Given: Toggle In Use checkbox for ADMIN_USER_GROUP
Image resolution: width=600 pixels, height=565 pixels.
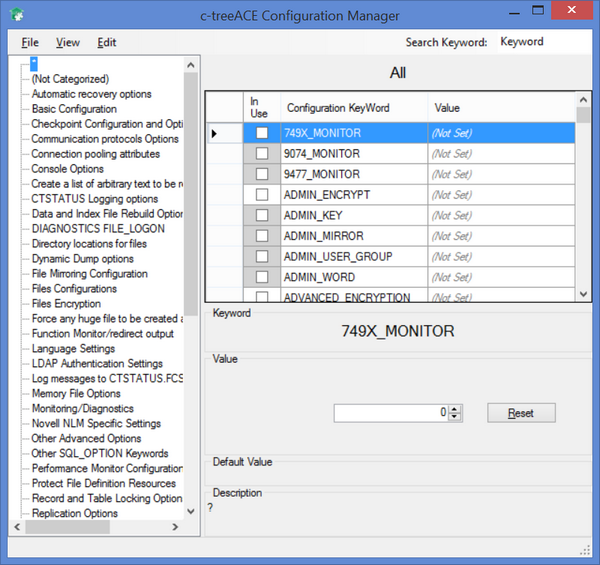Looking at the screenshot, I should point(261,256).
